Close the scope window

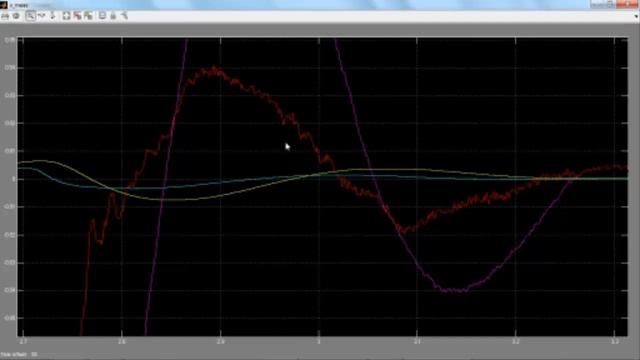tap(628, 4)
